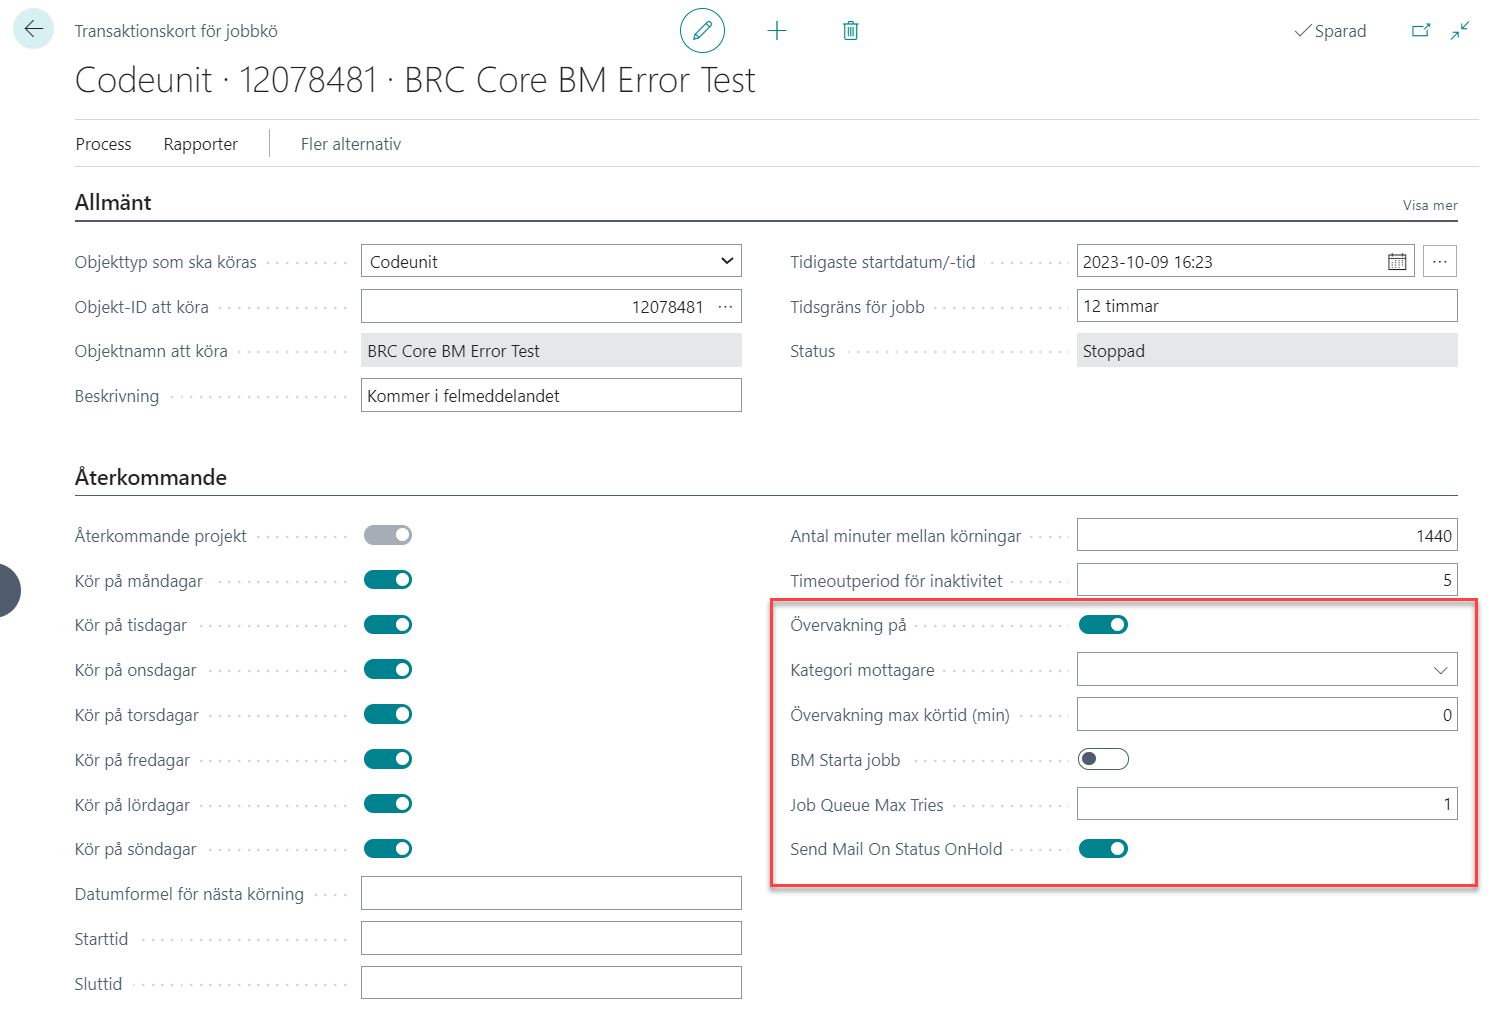Click Objektnamn value BRC Core BM Error Test
Image resolution: width=1493 pixels, height=1017 pixels.
[x=551, y=350]
